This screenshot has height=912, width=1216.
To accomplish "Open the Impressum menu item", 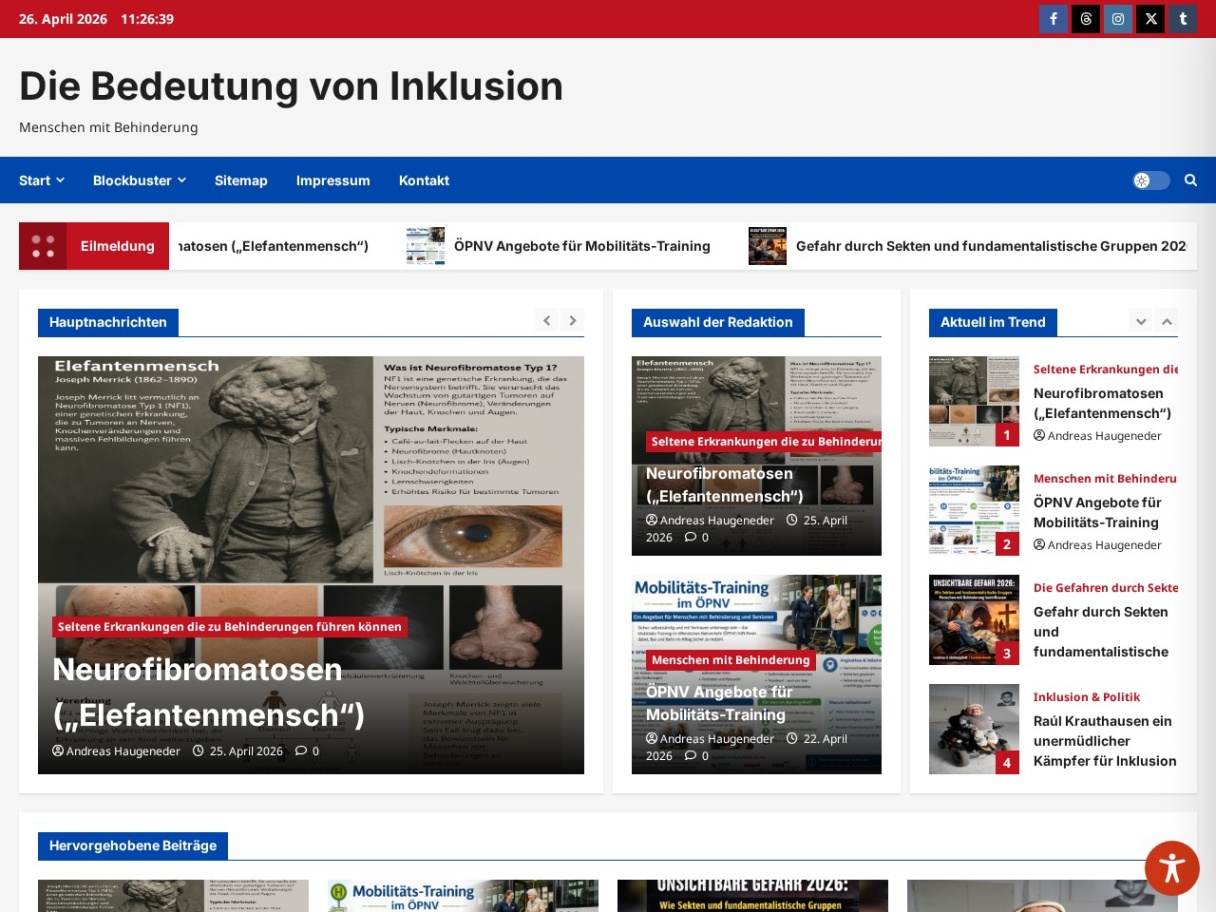I will click(333, 180).
